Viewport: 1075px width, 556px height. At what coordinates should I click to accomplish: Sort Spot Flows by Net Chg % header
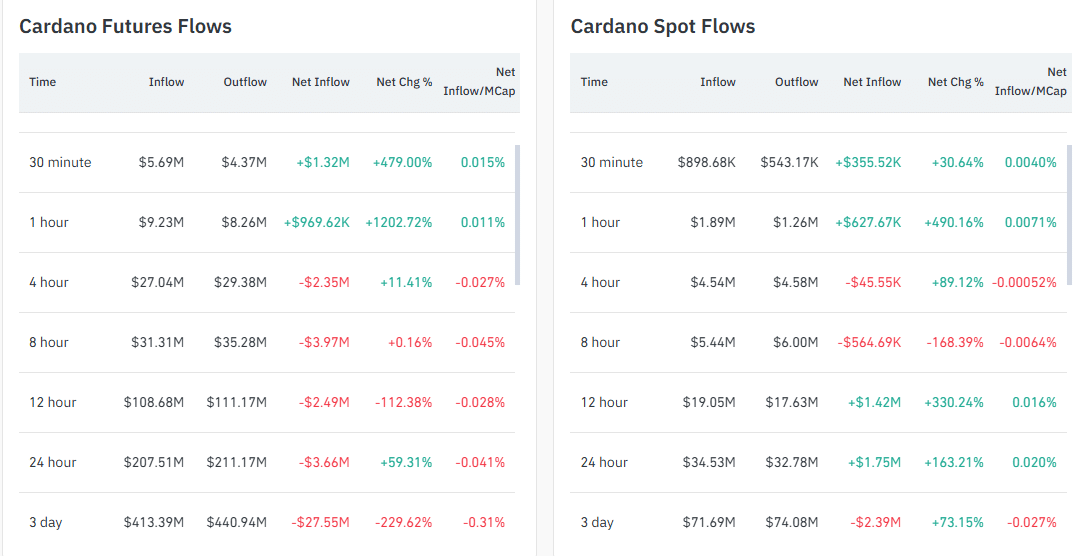click(955, 82)
